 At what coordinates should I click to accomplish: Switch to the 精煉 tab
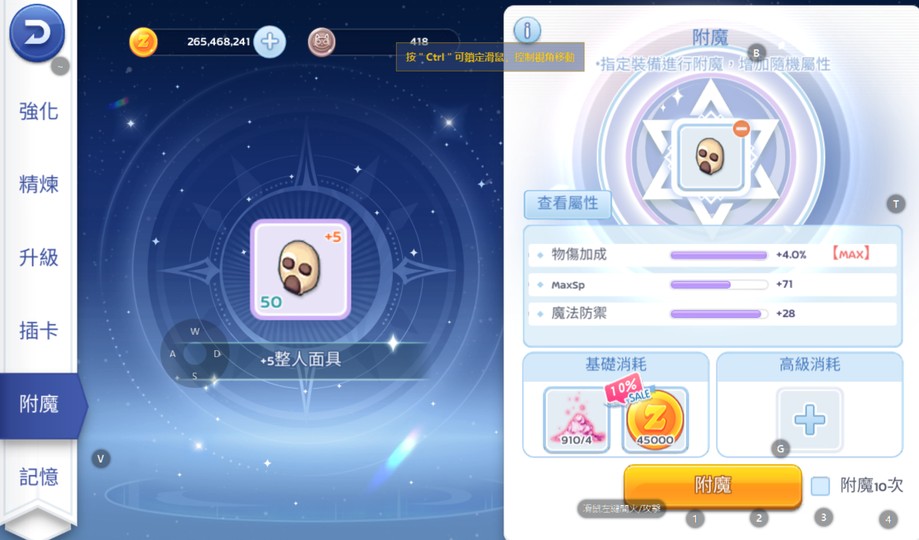click(x=39, y=184)
